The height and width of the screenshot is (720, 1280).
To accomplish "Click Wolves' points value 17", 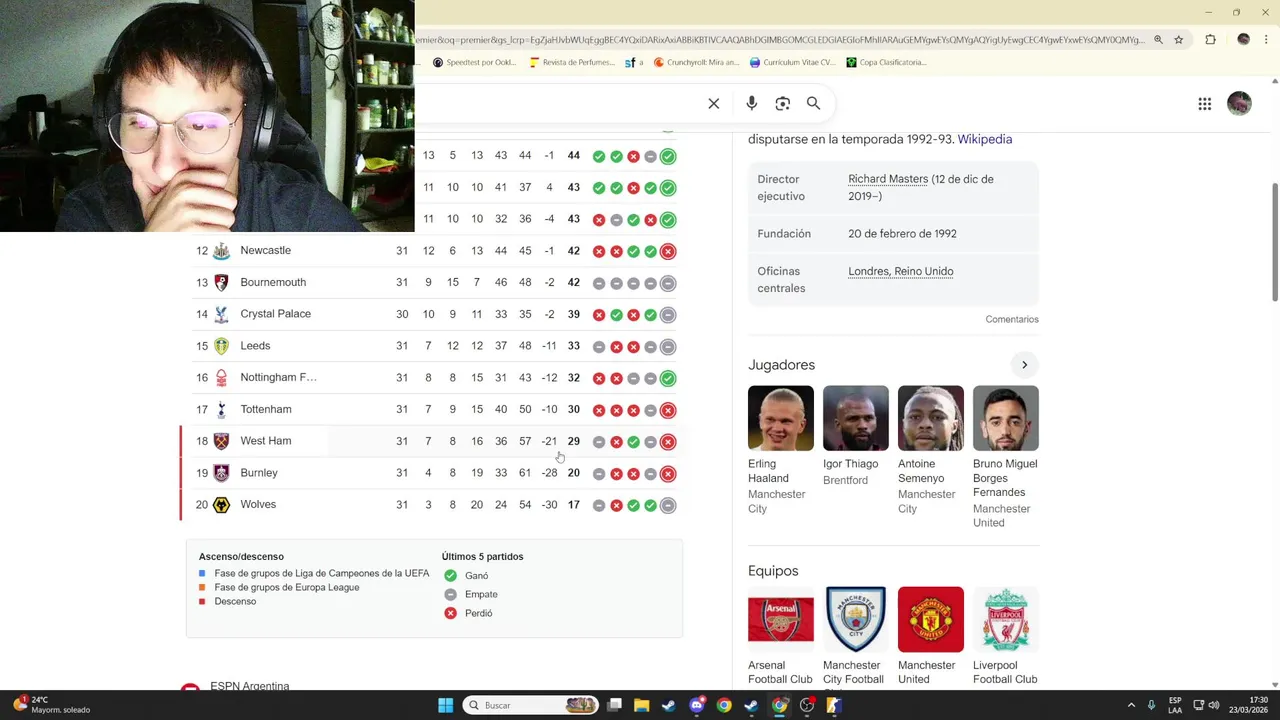I will tap(573, 505).
